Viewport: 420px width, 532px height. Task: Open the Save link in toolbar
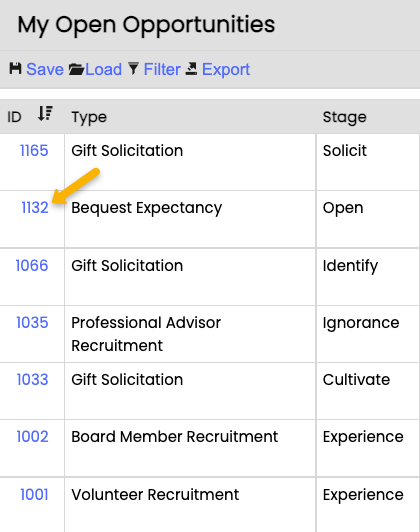45,69
